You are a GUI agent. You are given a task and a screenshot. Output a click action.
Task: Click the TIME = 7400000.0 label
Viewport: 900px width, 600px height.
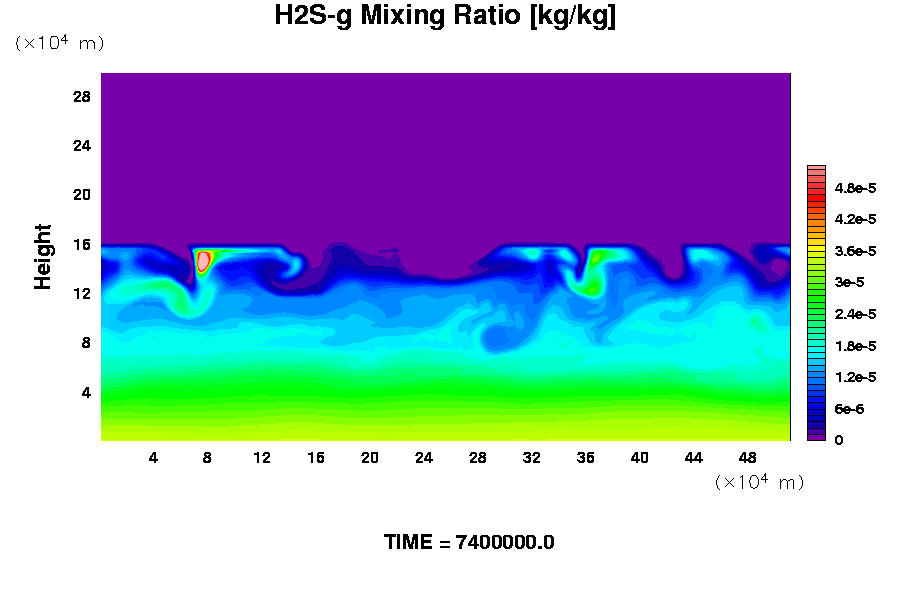(469, 543)
